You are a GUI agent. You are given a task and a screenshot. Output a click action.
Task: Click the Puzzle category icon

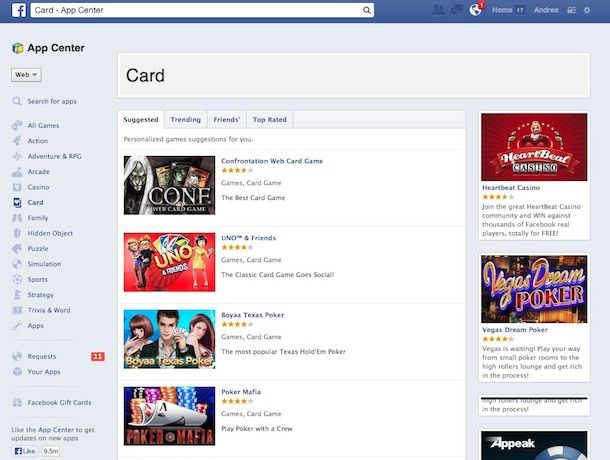(x=17, y=249)
